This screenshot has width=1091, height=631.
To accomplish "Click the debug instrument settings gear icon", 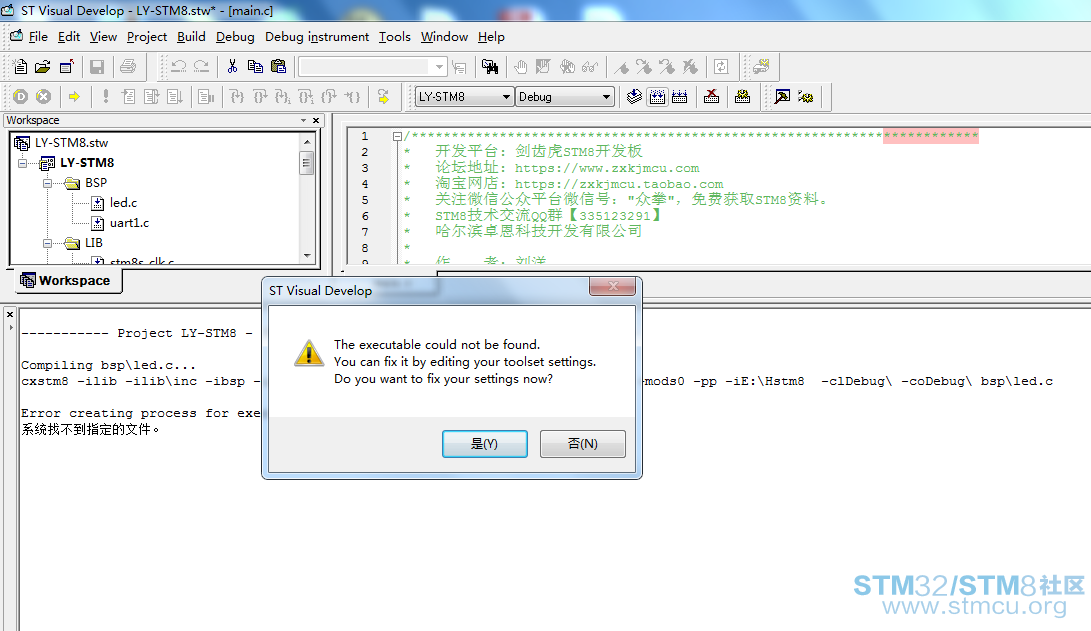I will point(806,97).
